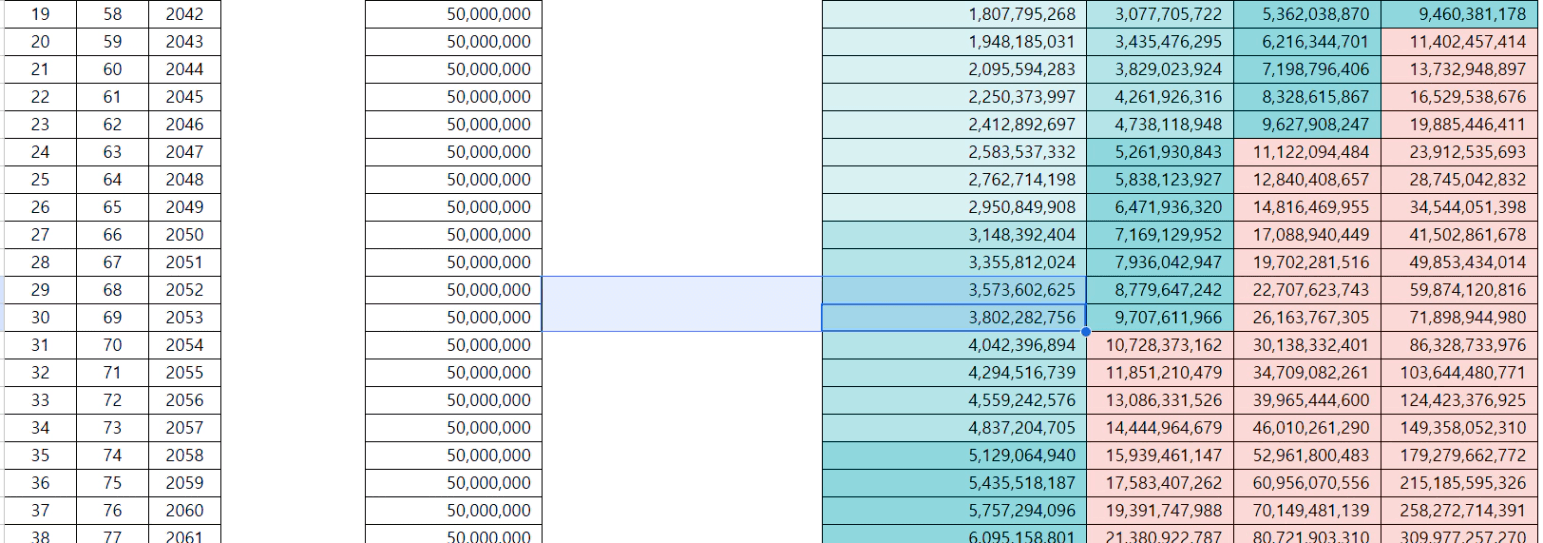Viewport: 1543px width, 543px height.
Task: Click cell with 41,502,861,678
Action: [x=1461, y=235]
